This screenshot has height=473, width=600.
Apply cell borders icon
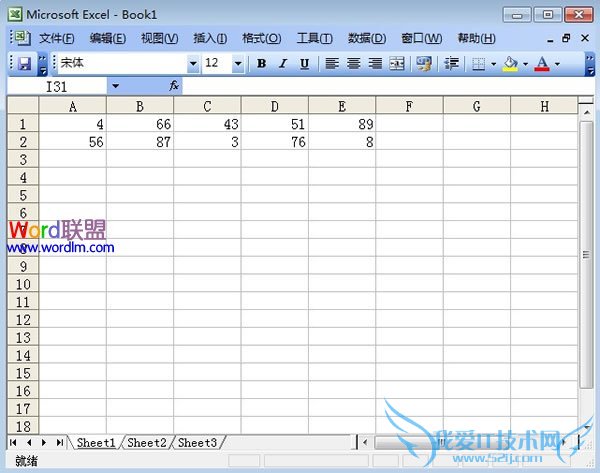(x=478, y=64)
